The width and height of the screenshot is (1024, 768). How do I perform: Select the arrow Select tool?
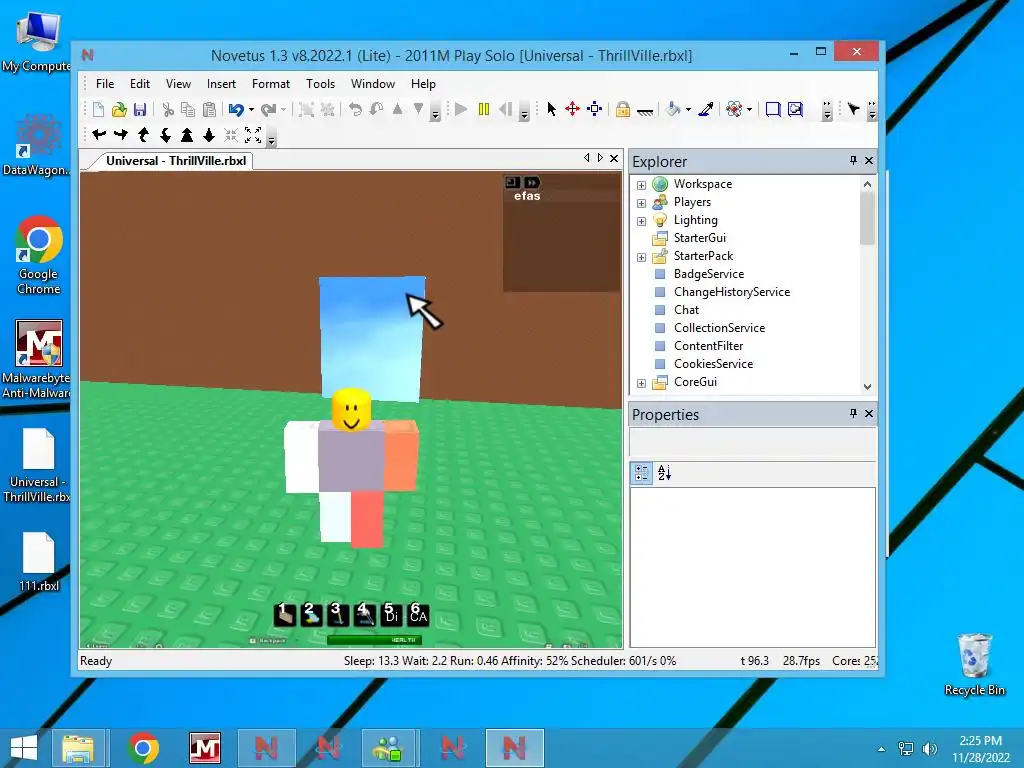(552, 109)
